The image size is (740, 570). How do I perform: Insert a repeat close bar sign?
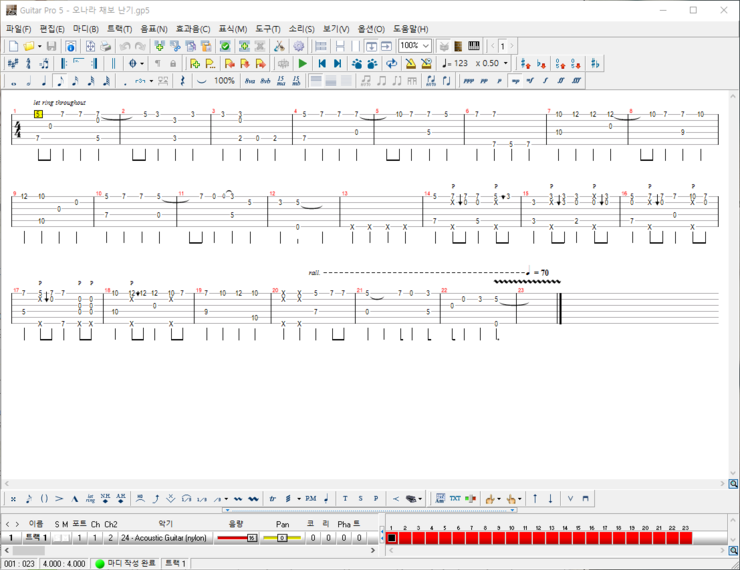click(94, 63)
